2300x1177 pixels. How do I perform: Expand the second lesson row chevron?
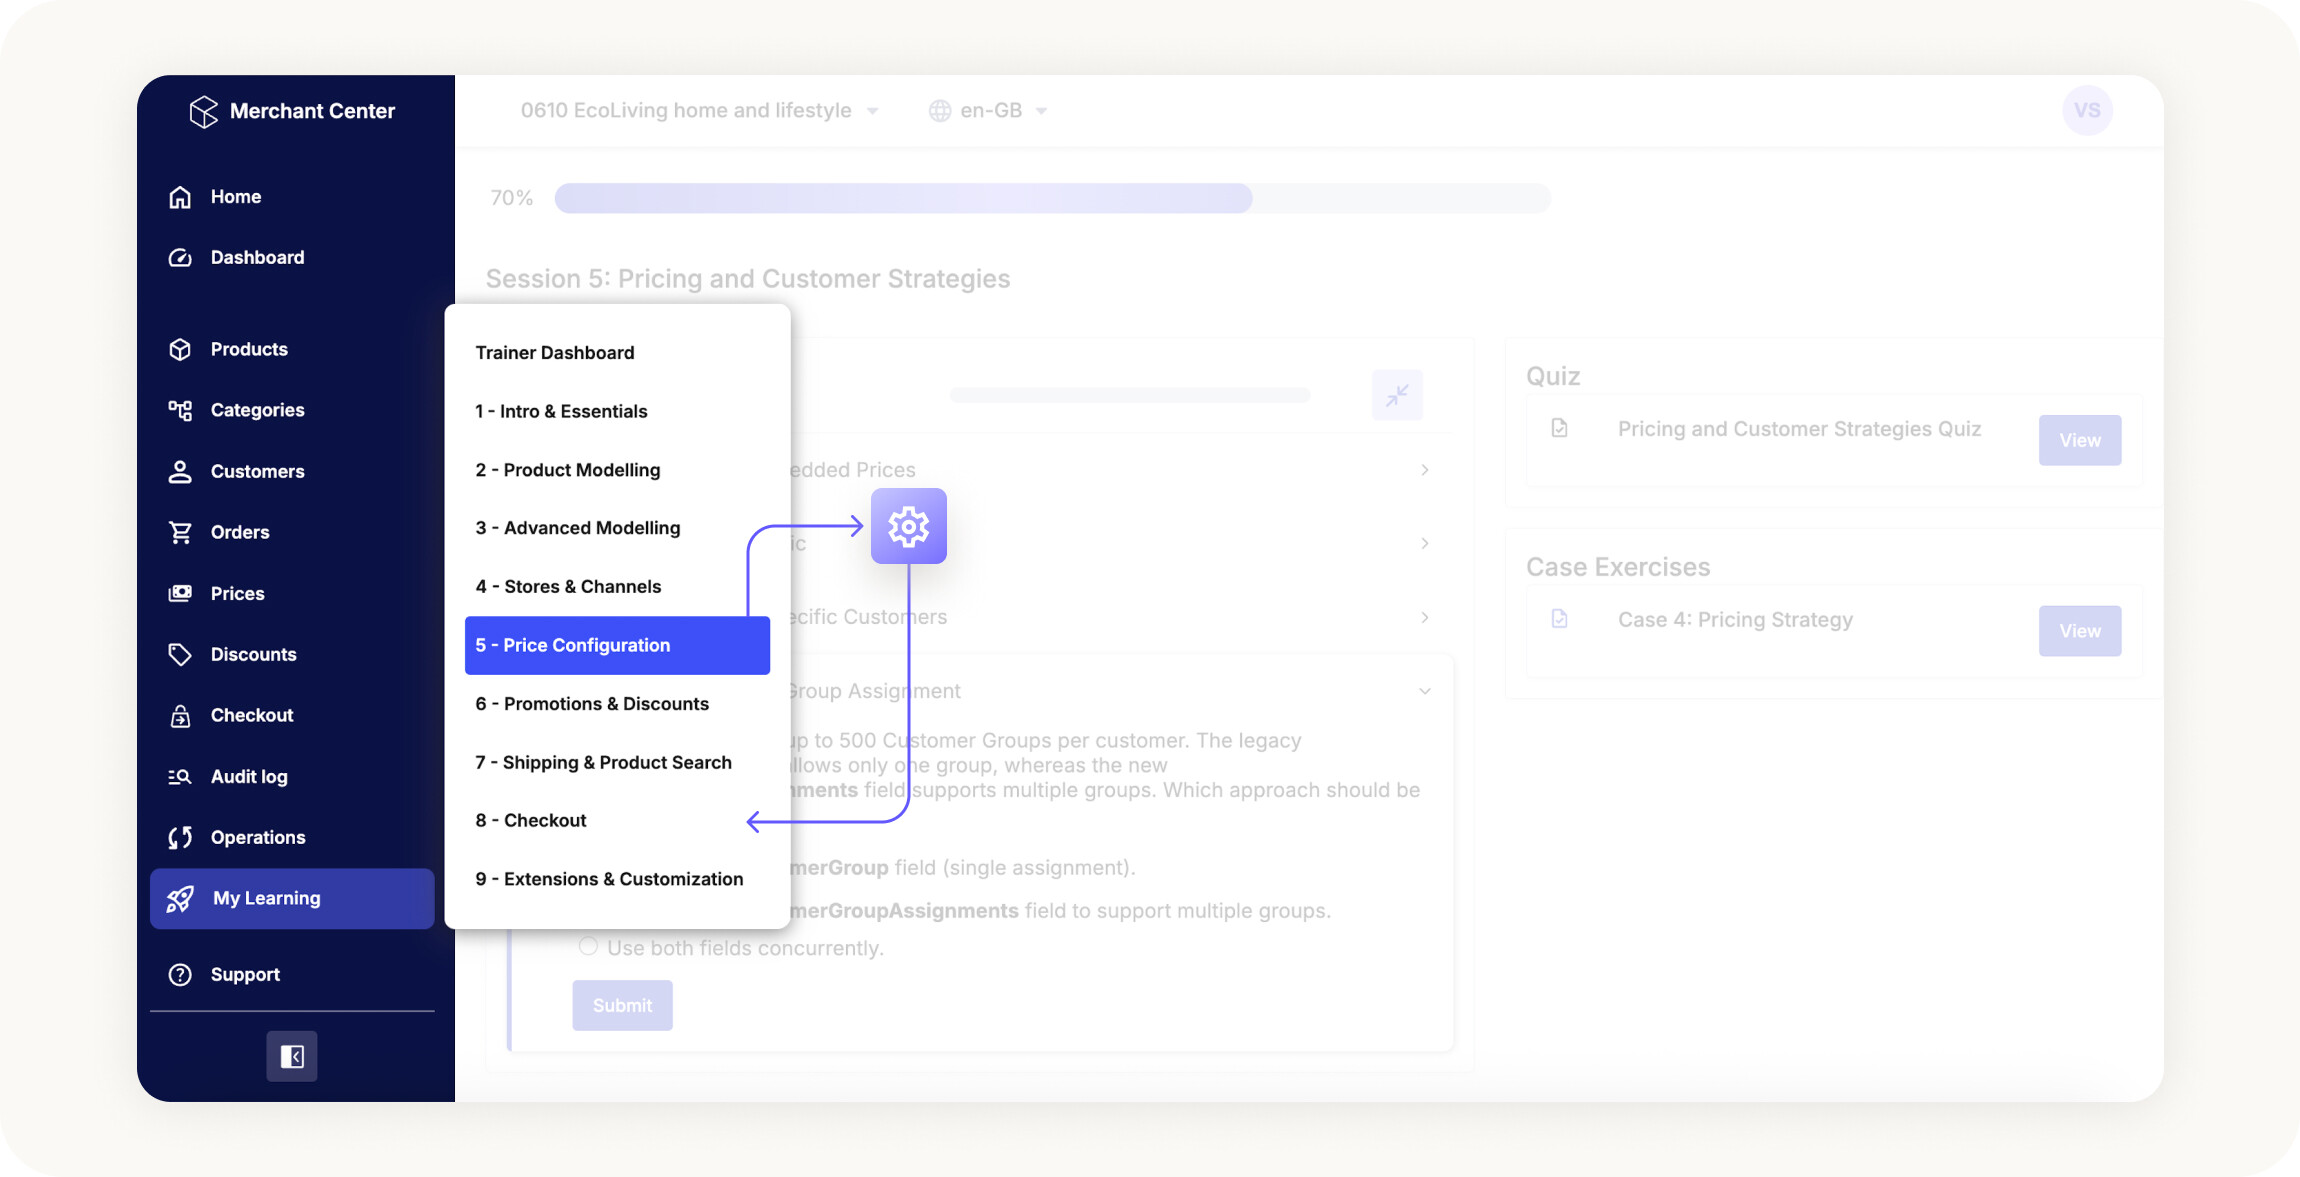coord(1425,544)
